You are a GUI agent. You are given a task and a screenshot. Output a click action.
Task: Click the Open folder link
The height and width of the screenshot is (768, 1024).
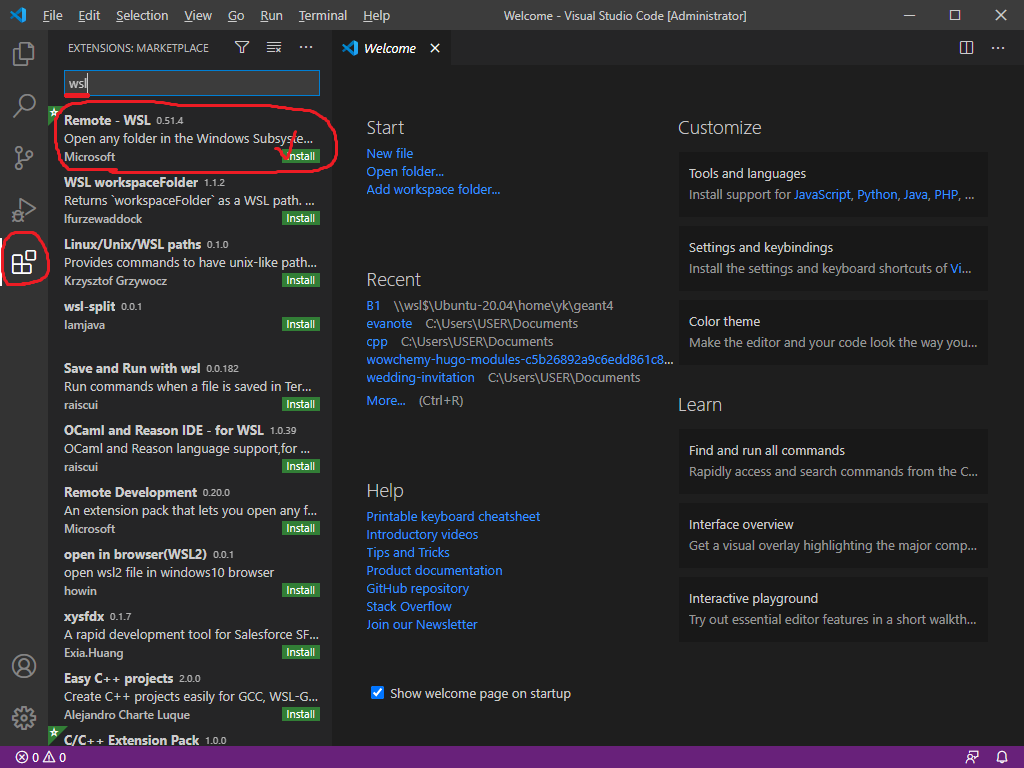pos(405,172)
